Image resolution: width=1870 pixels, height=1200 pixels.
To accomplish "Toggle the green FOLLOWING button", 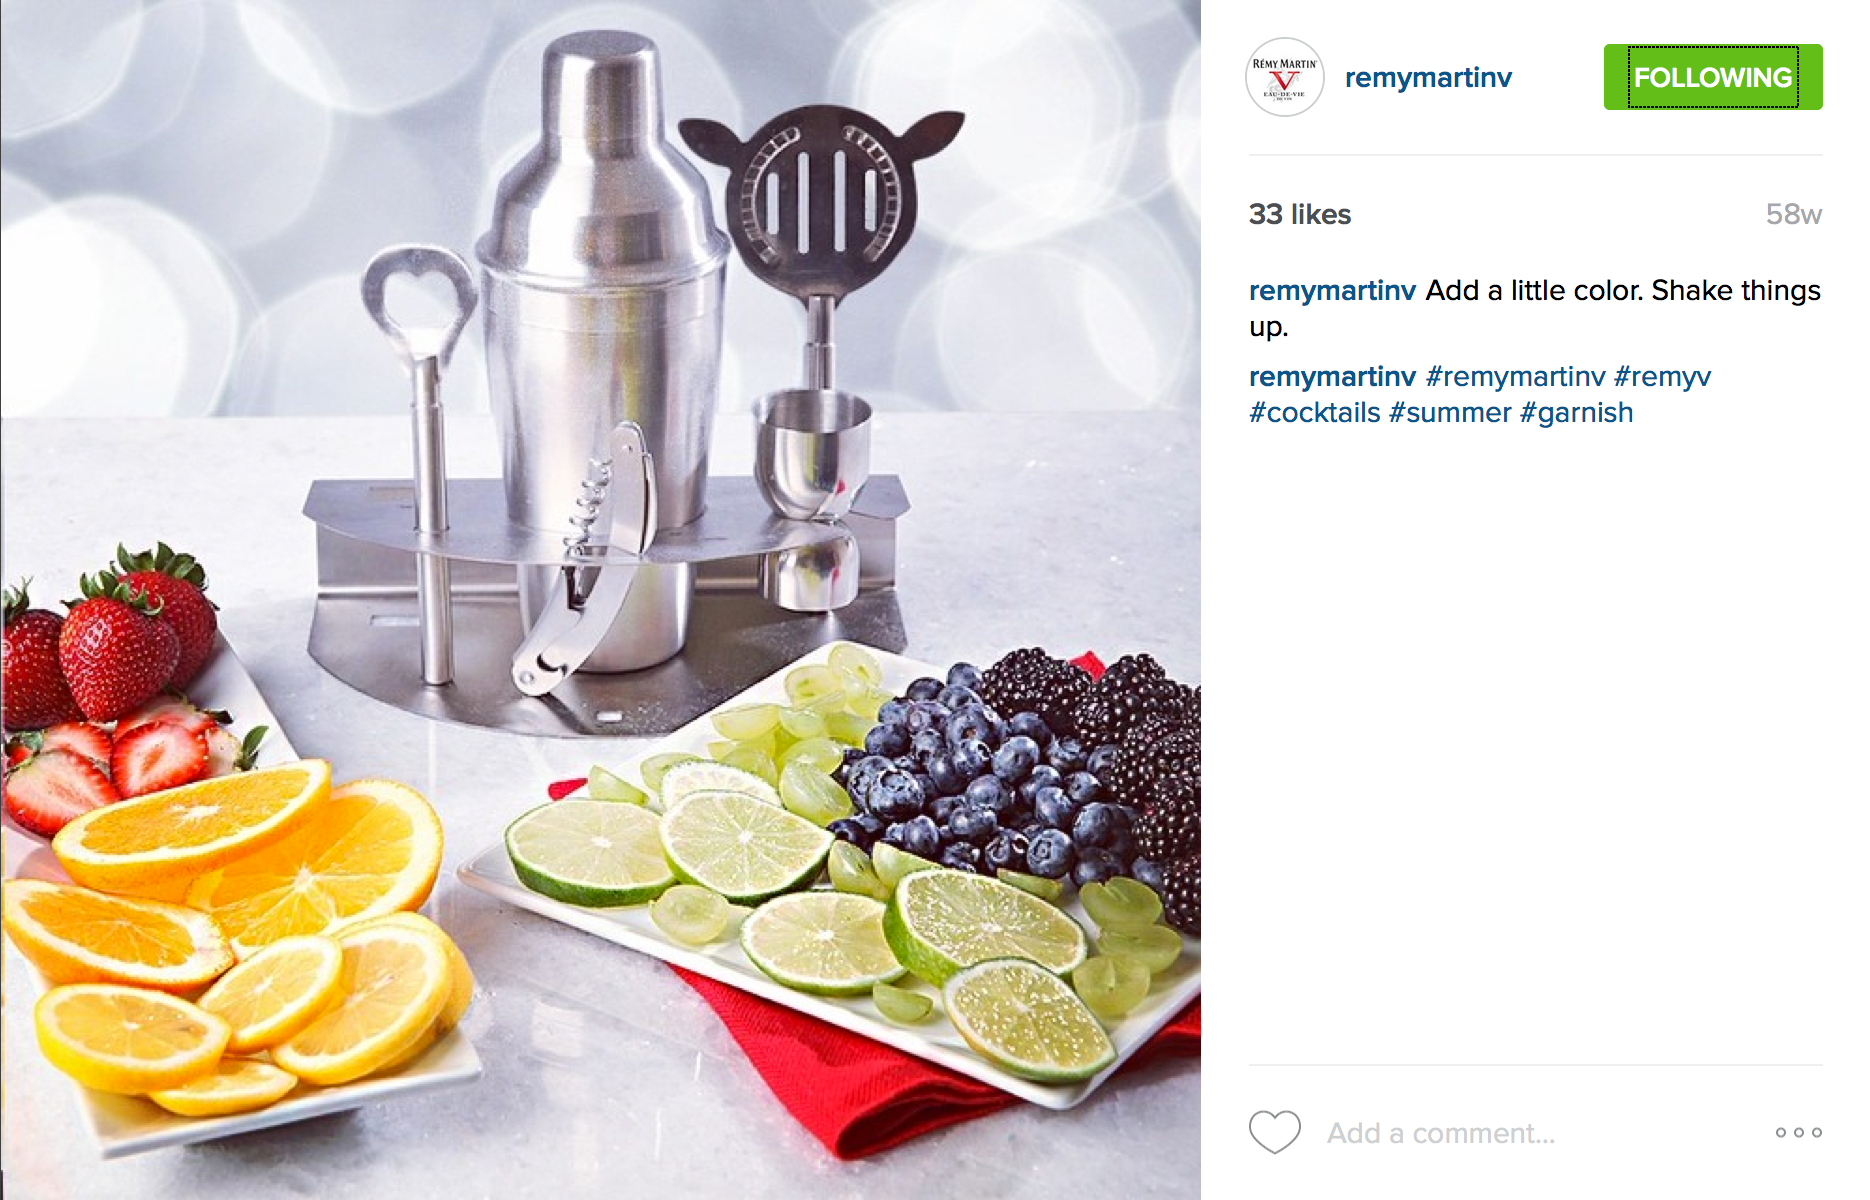I will 1713,77.
